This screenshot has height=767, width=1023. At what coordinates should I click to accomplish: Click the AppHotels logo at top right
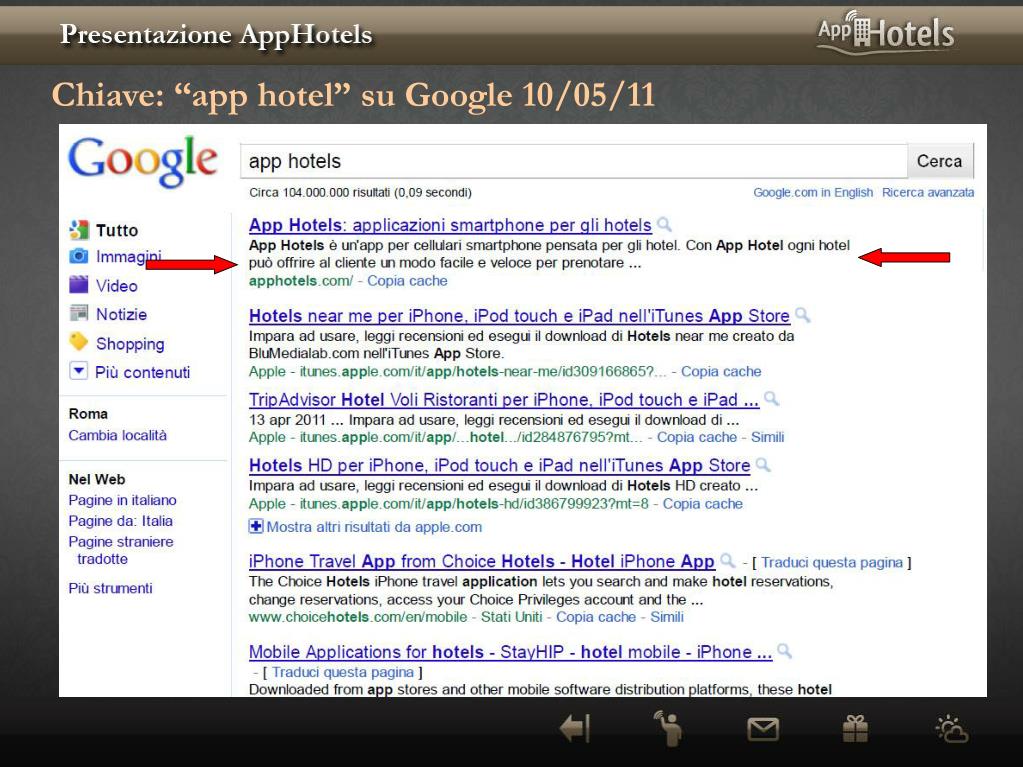point(886,31)
